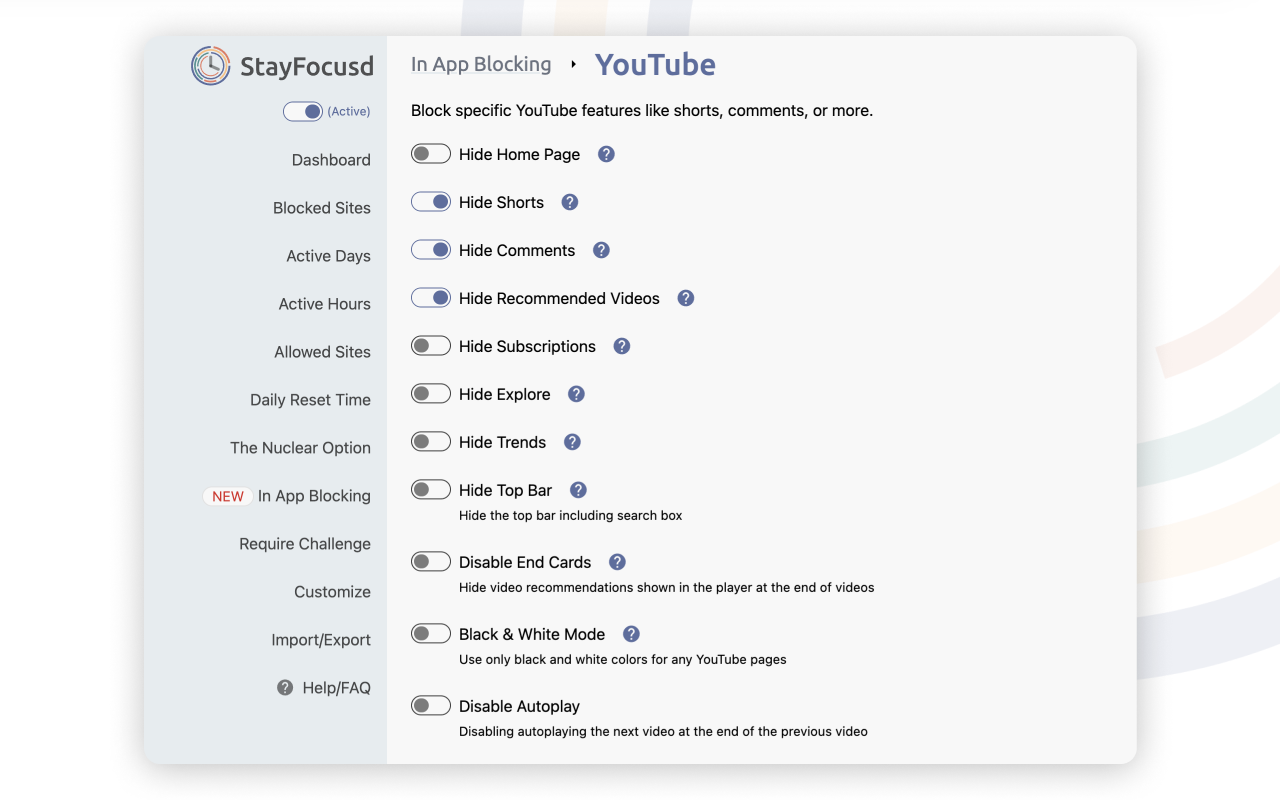1280x800 pixels.
Task: Turn off the Hide Shorts toggle
Action: pos(431,202)
